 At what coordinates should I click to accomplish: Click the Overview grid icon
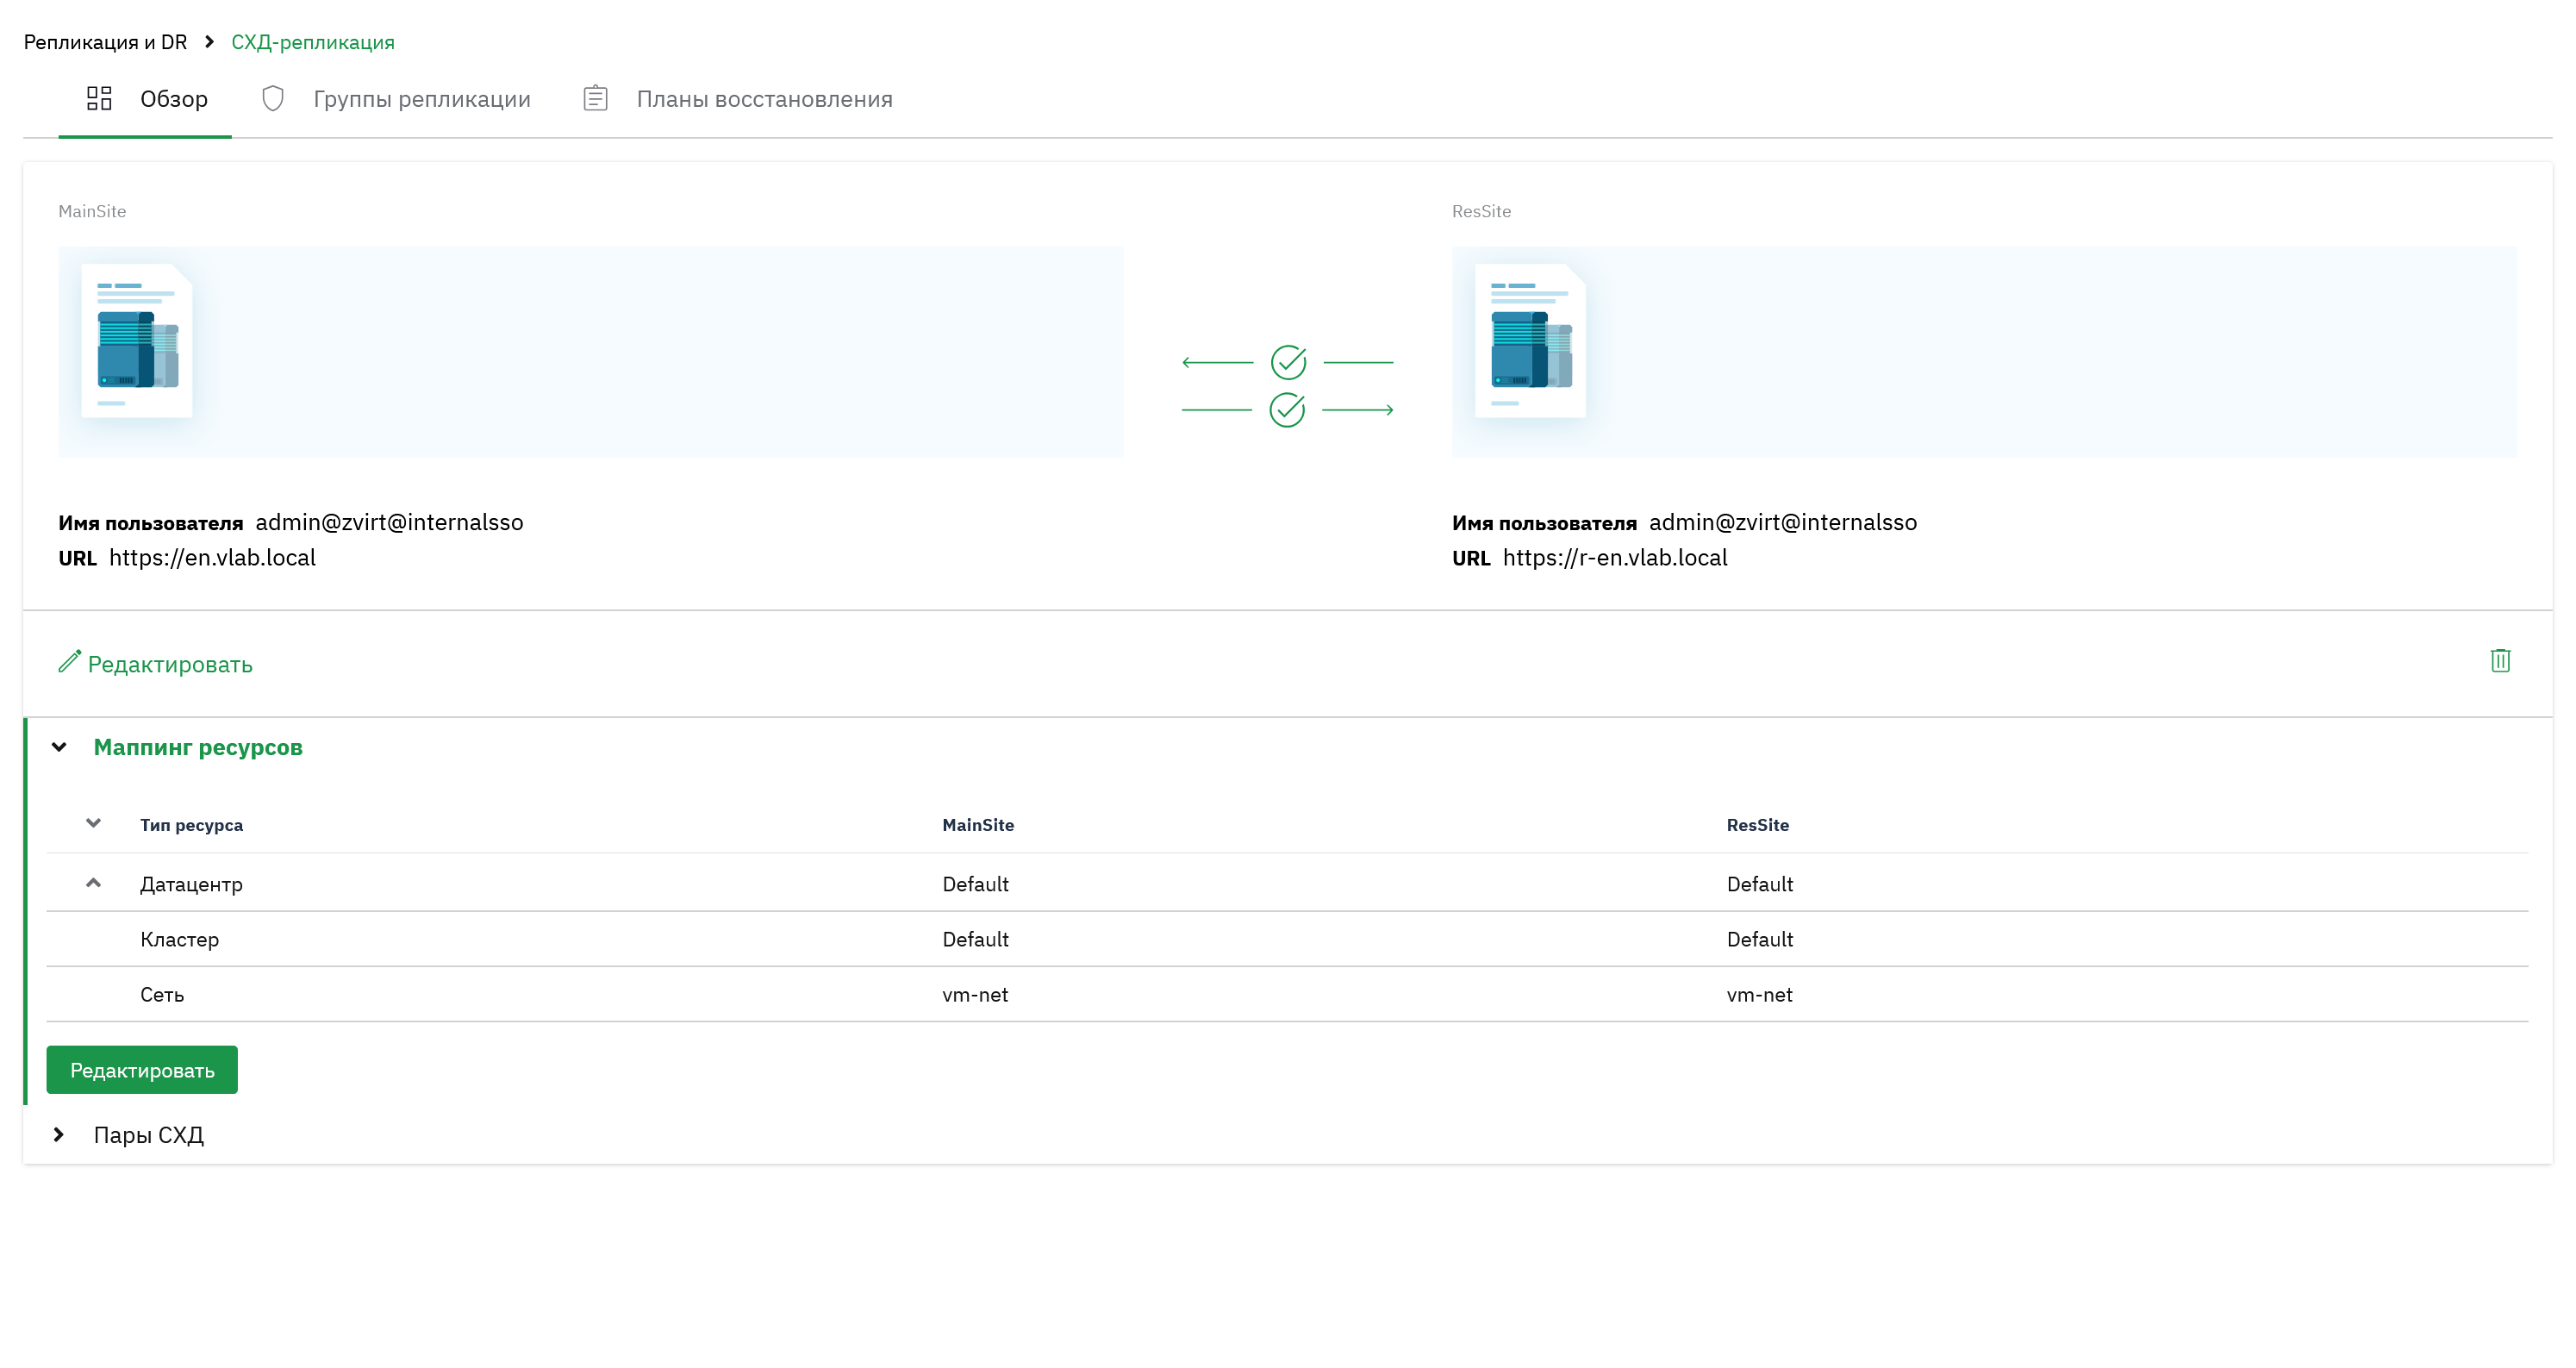pyautogui.click(x=99, y=98)
